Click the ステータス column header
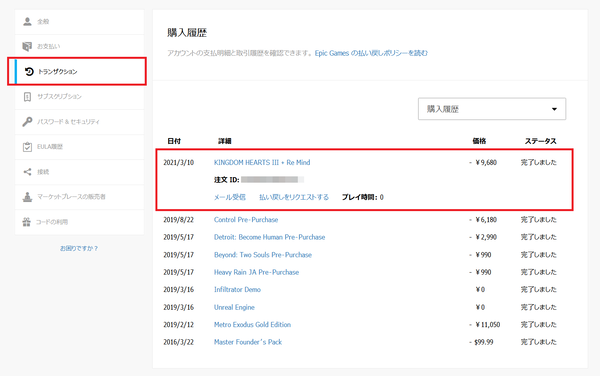This screenshot has width=600, height=376. click(540, 141)
